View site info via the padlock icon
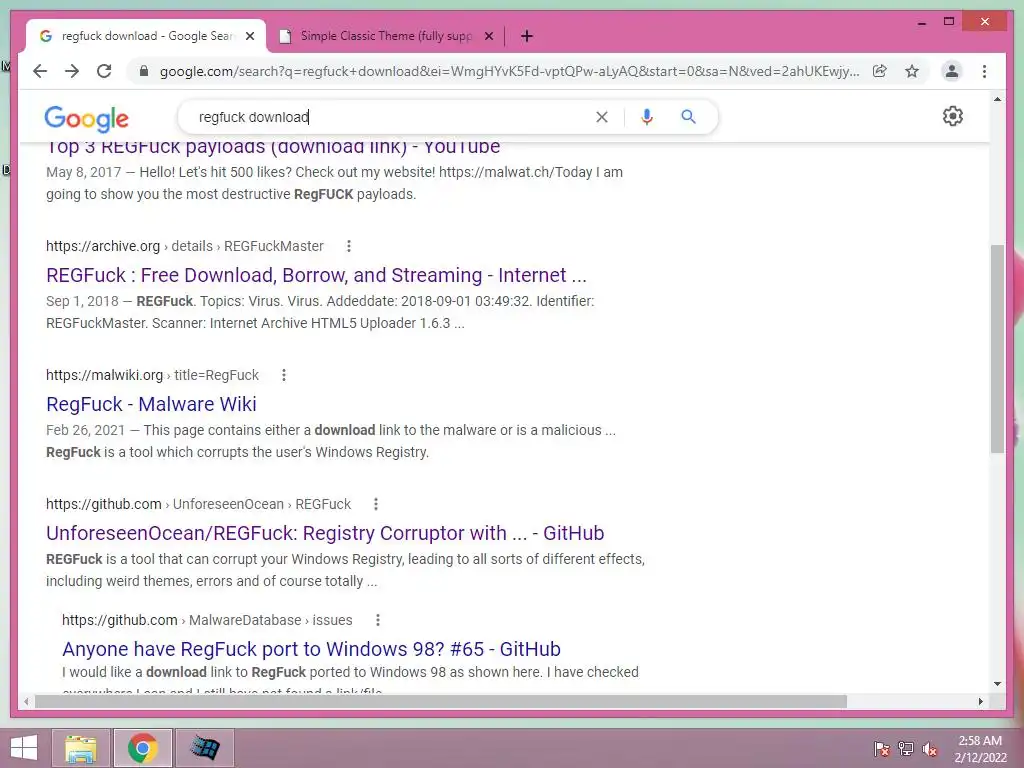Image resolution: width=1024 pixels, height=768 pixels. point(144,71)
